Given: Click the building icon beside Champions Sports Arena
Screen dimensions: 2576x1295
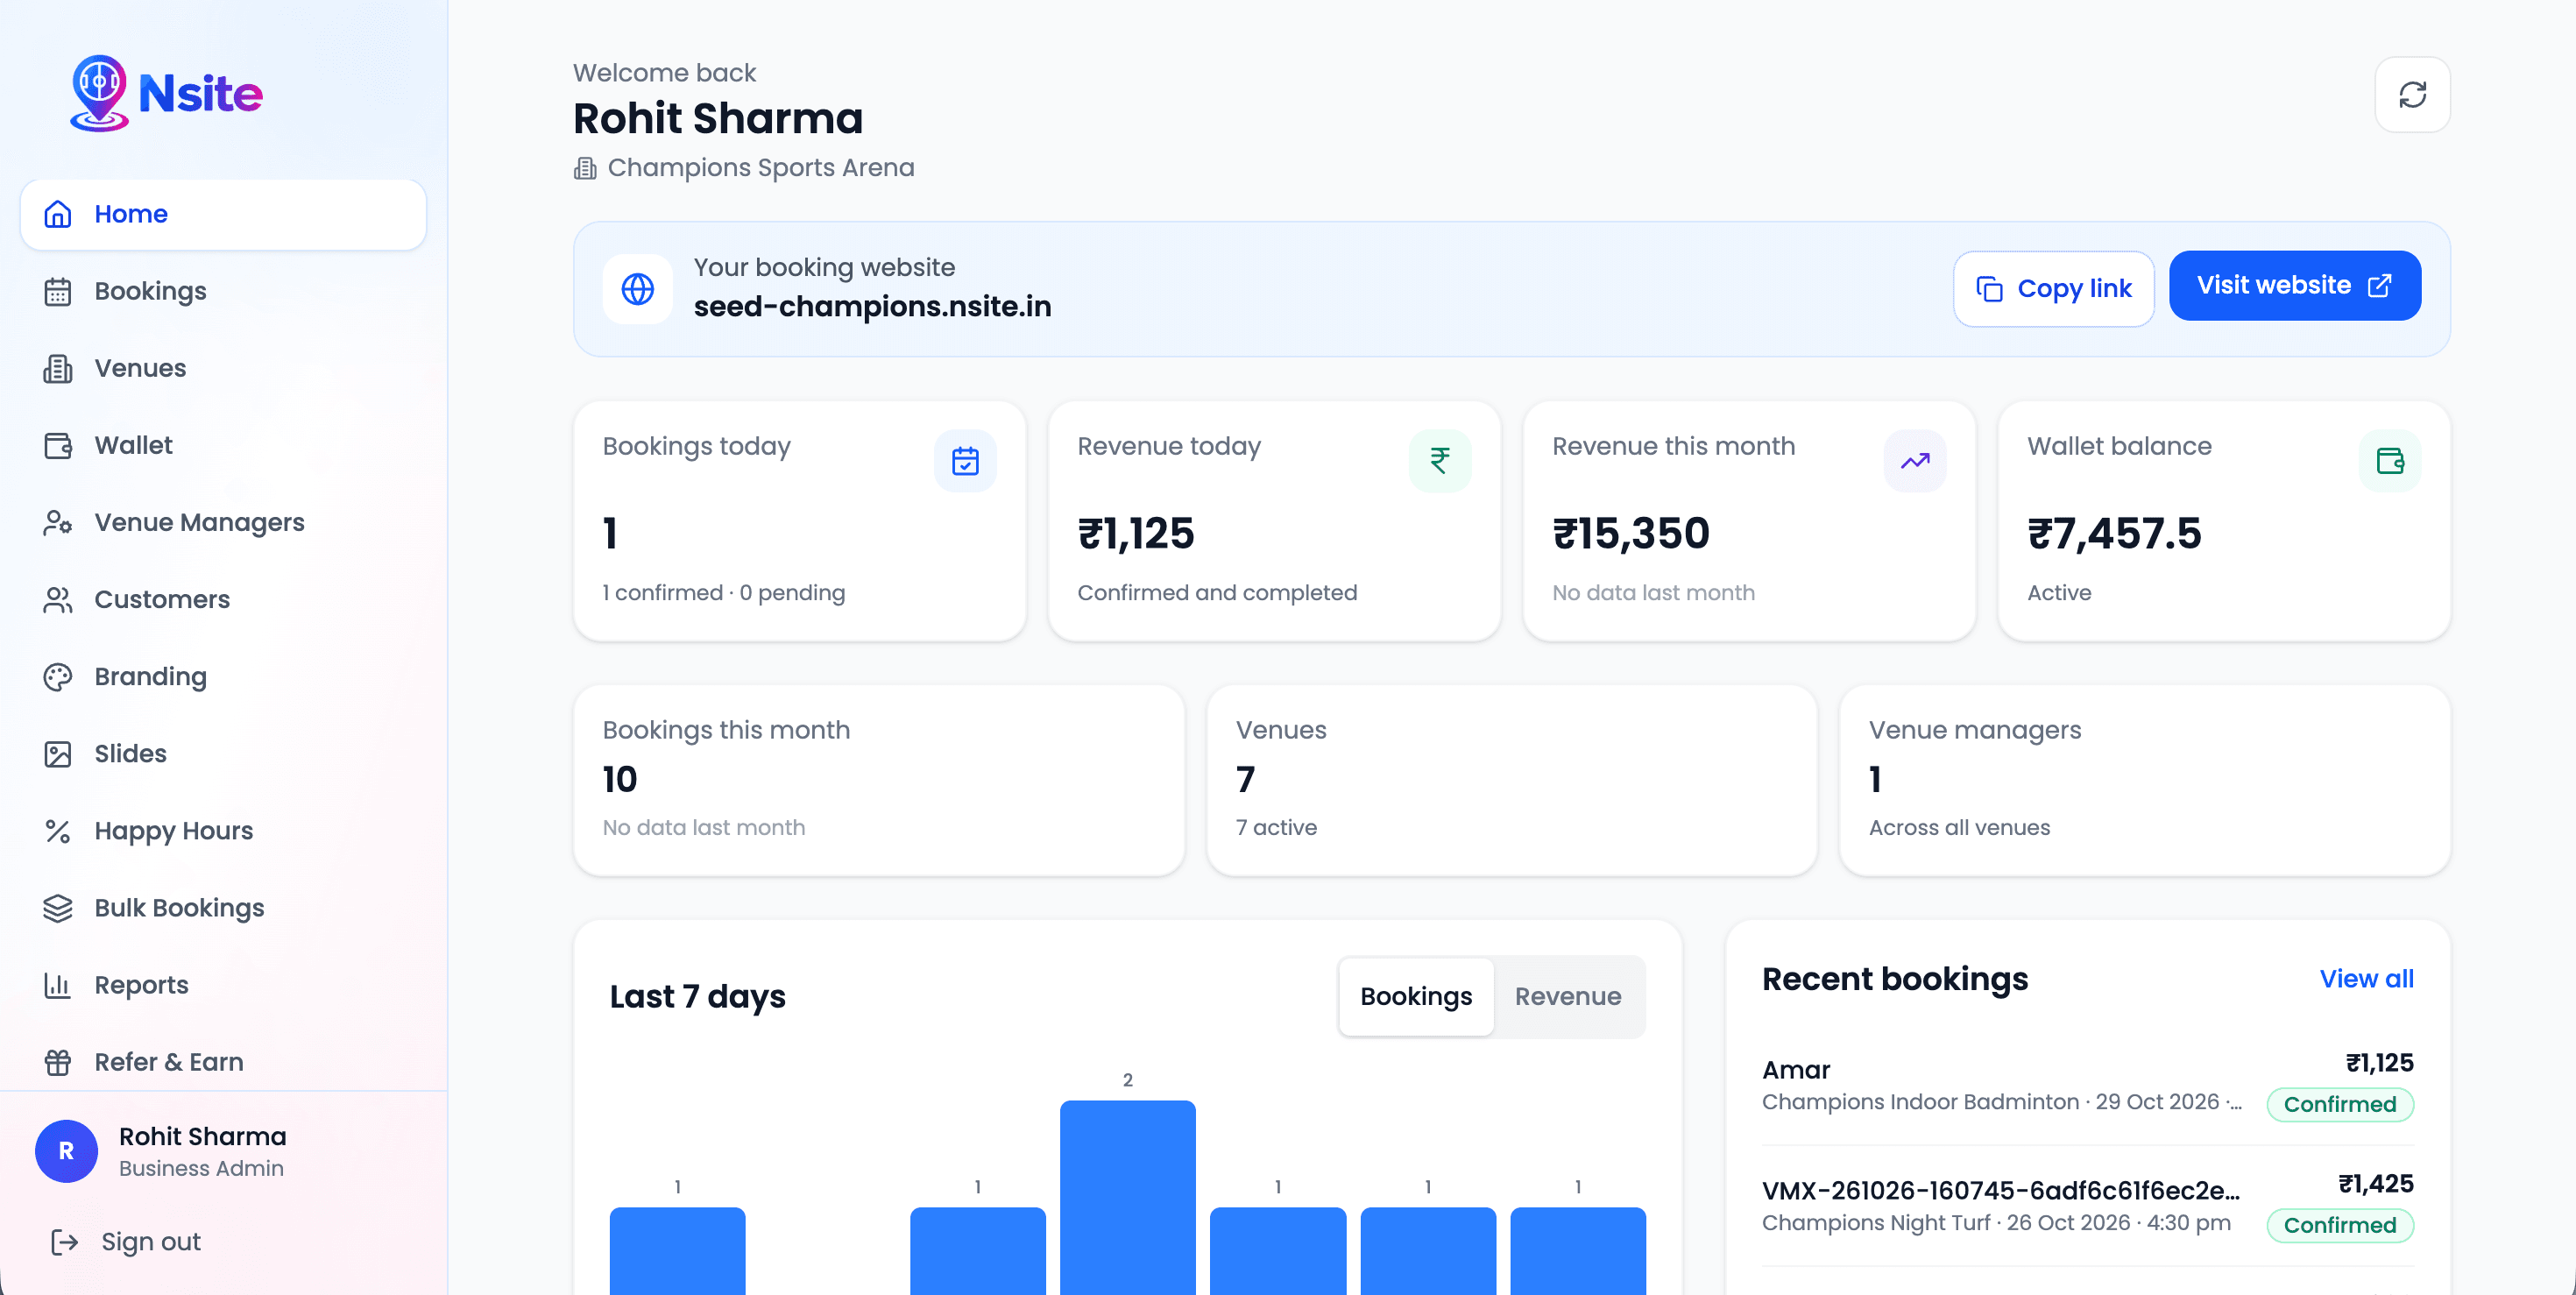Looking at the screenshot, I should [585, 168].
